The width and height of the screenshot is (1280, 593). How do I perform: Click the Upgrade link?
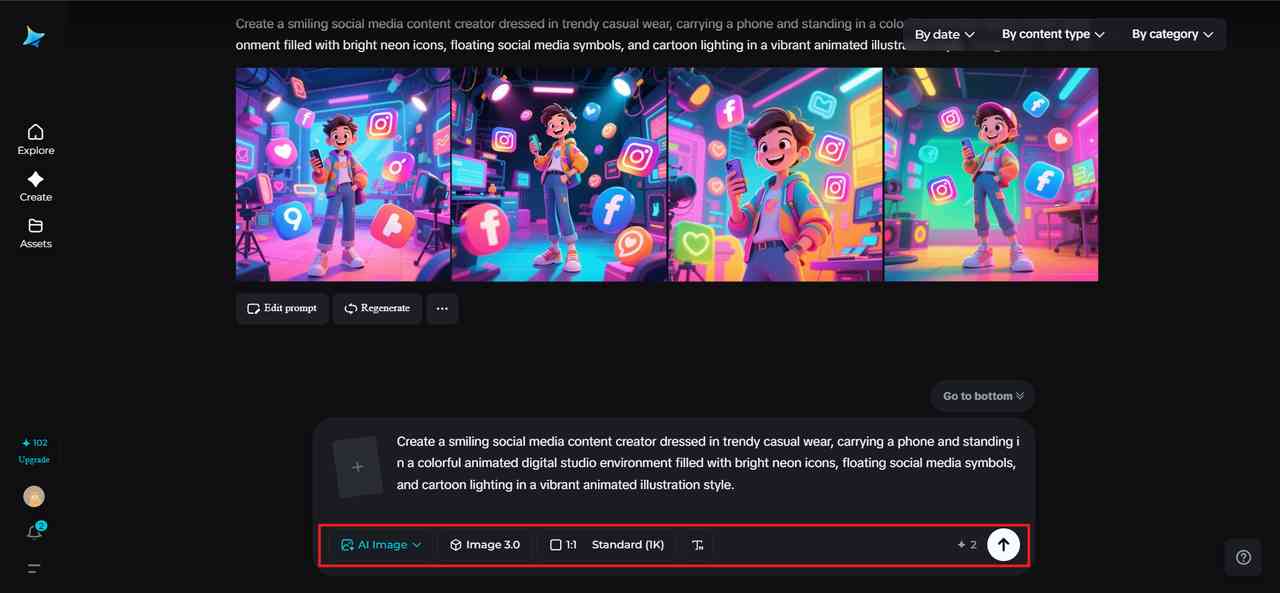(x=34, y=460)
